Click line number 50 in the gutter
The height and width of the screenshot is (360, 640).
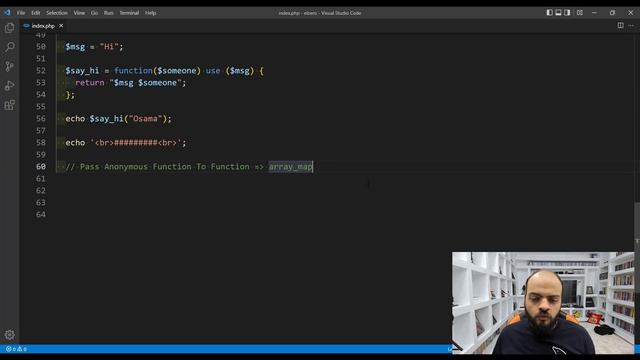[41, 47]
